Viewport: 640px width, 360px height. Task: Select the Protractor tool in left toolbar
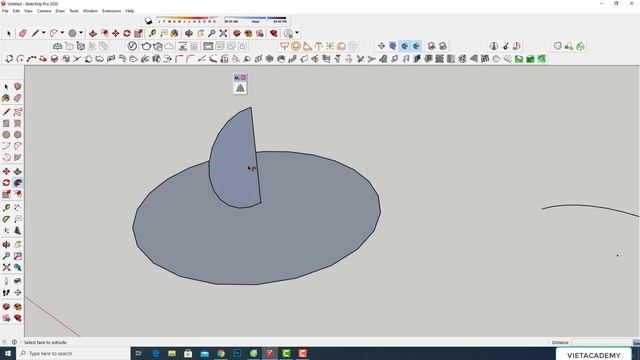pyautogui.click(x=6, y=219)
